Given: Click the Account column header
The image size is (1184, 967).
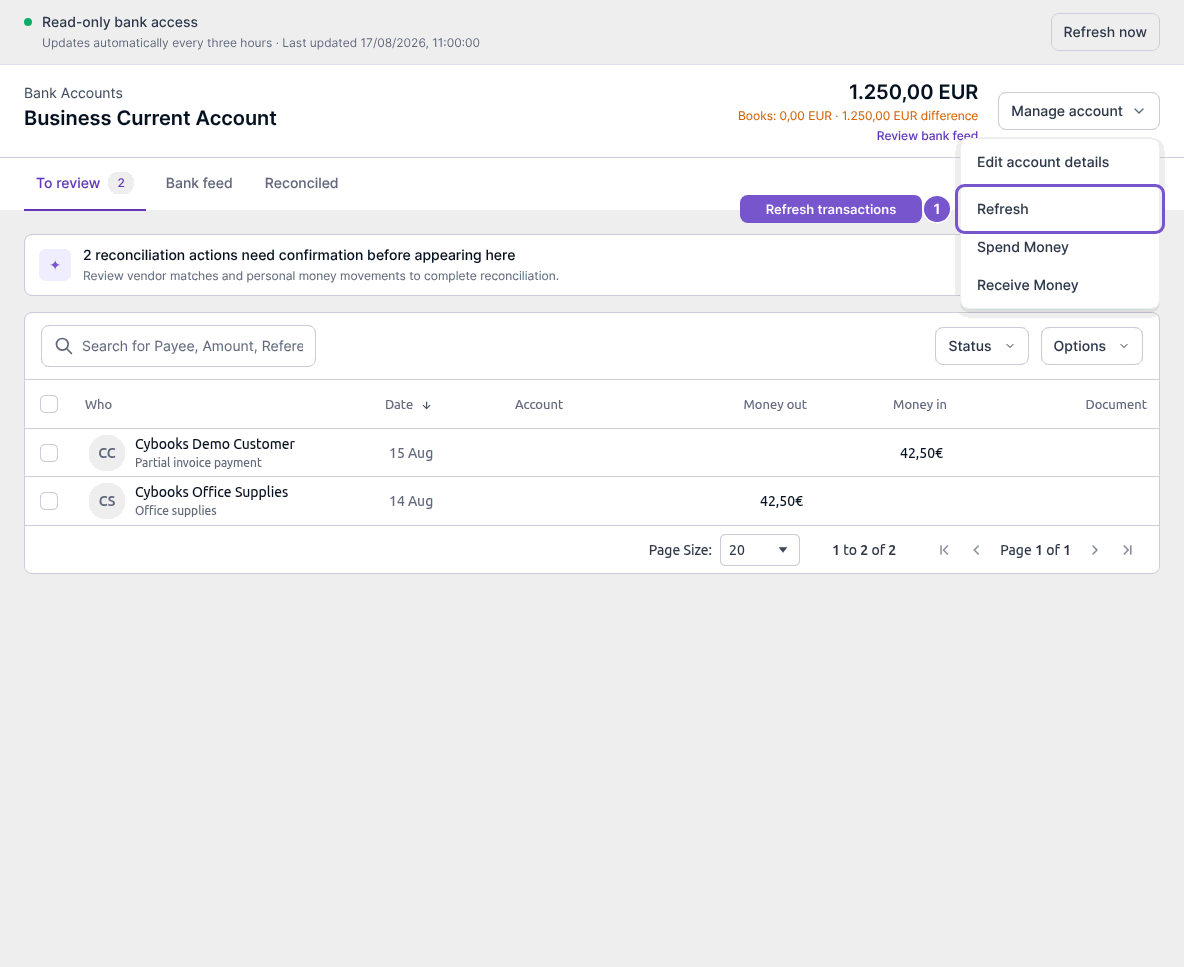Looking at the screenshot, I should 538,405.
